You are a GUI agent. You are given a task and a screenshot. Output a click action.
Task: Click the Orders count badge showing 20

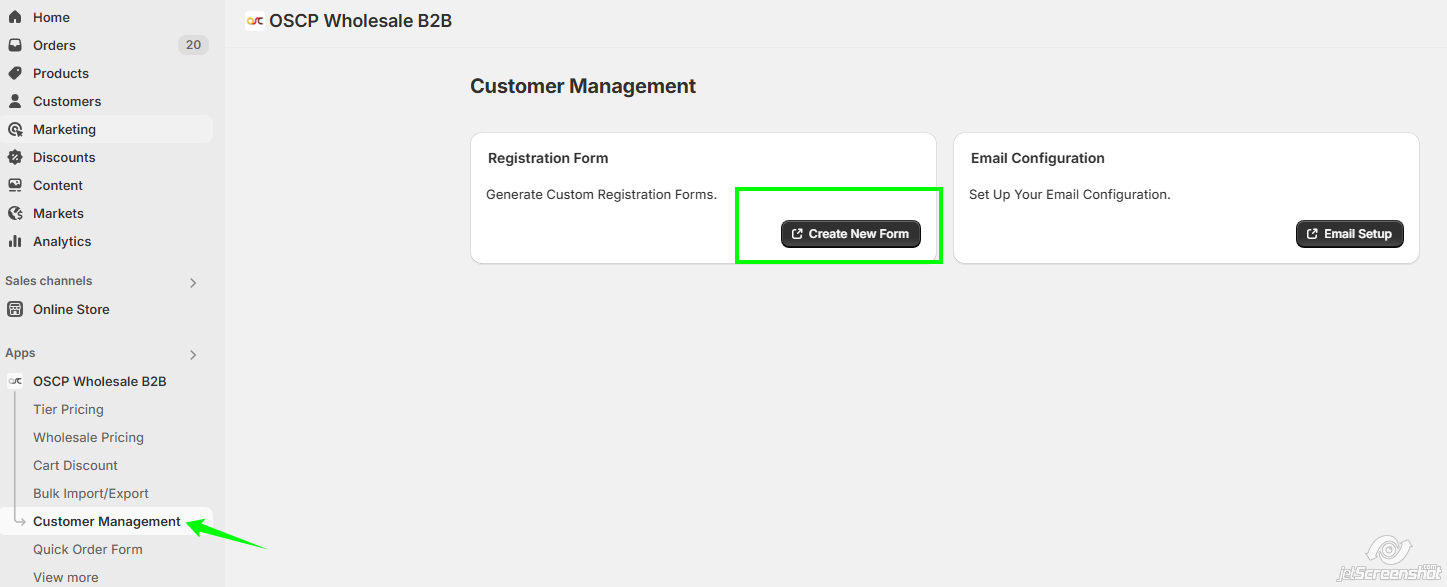[x=193, y=45]
